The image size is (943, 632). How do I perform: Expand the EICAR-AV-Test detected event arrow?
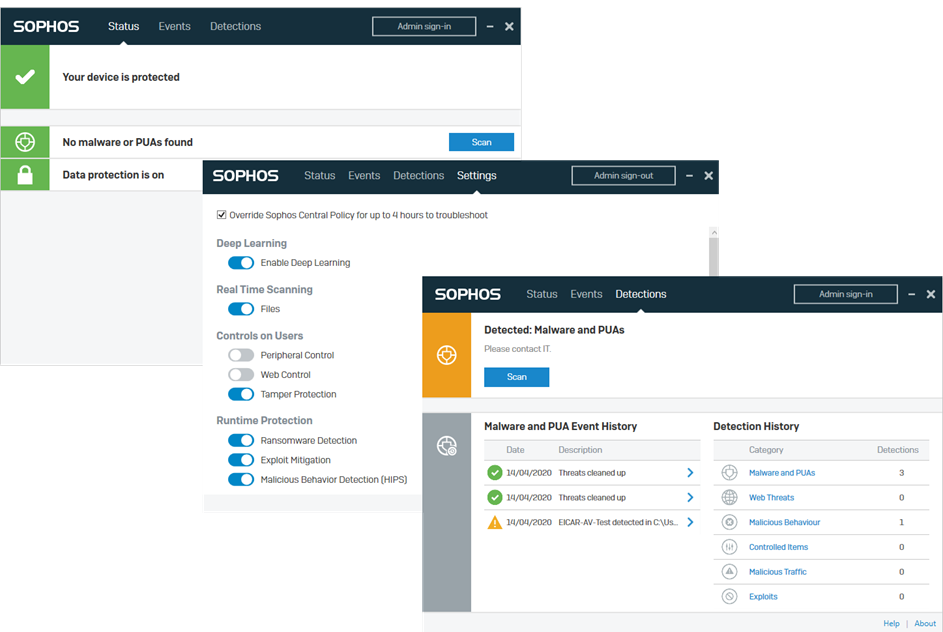690,522
